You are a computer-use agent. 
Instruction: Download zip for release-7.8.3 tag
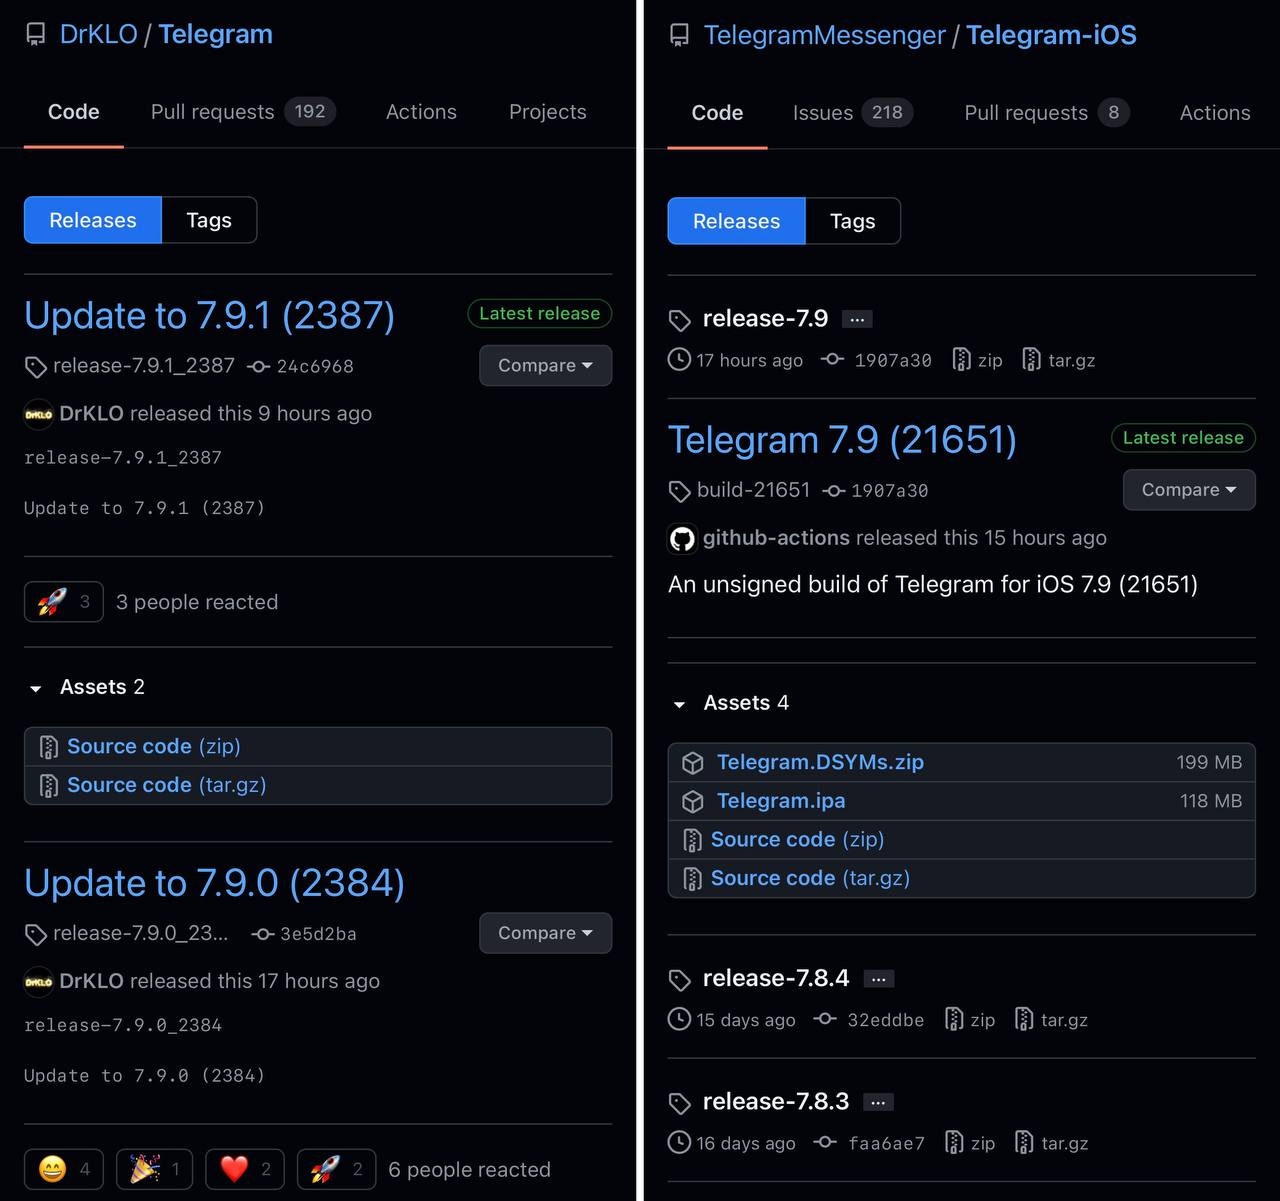(x=971, y=1143)
